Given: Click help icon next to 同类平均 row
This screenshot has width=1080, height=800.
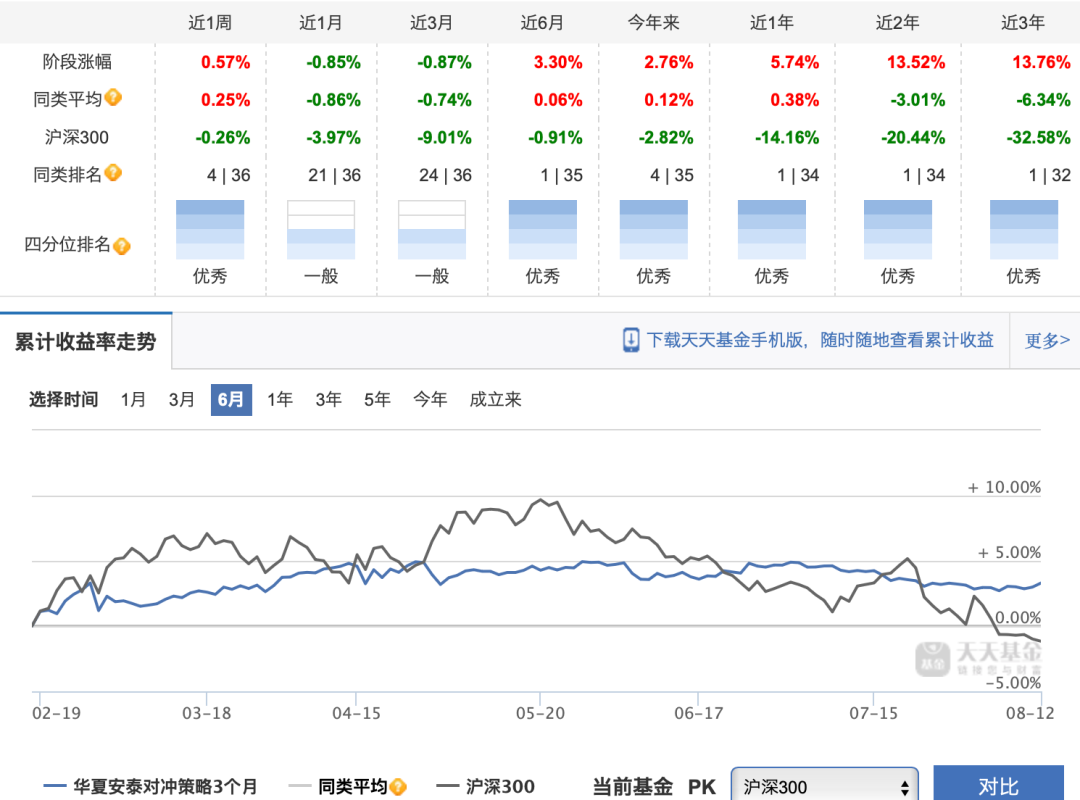Looking at the screenshot, I should point(114,98).
